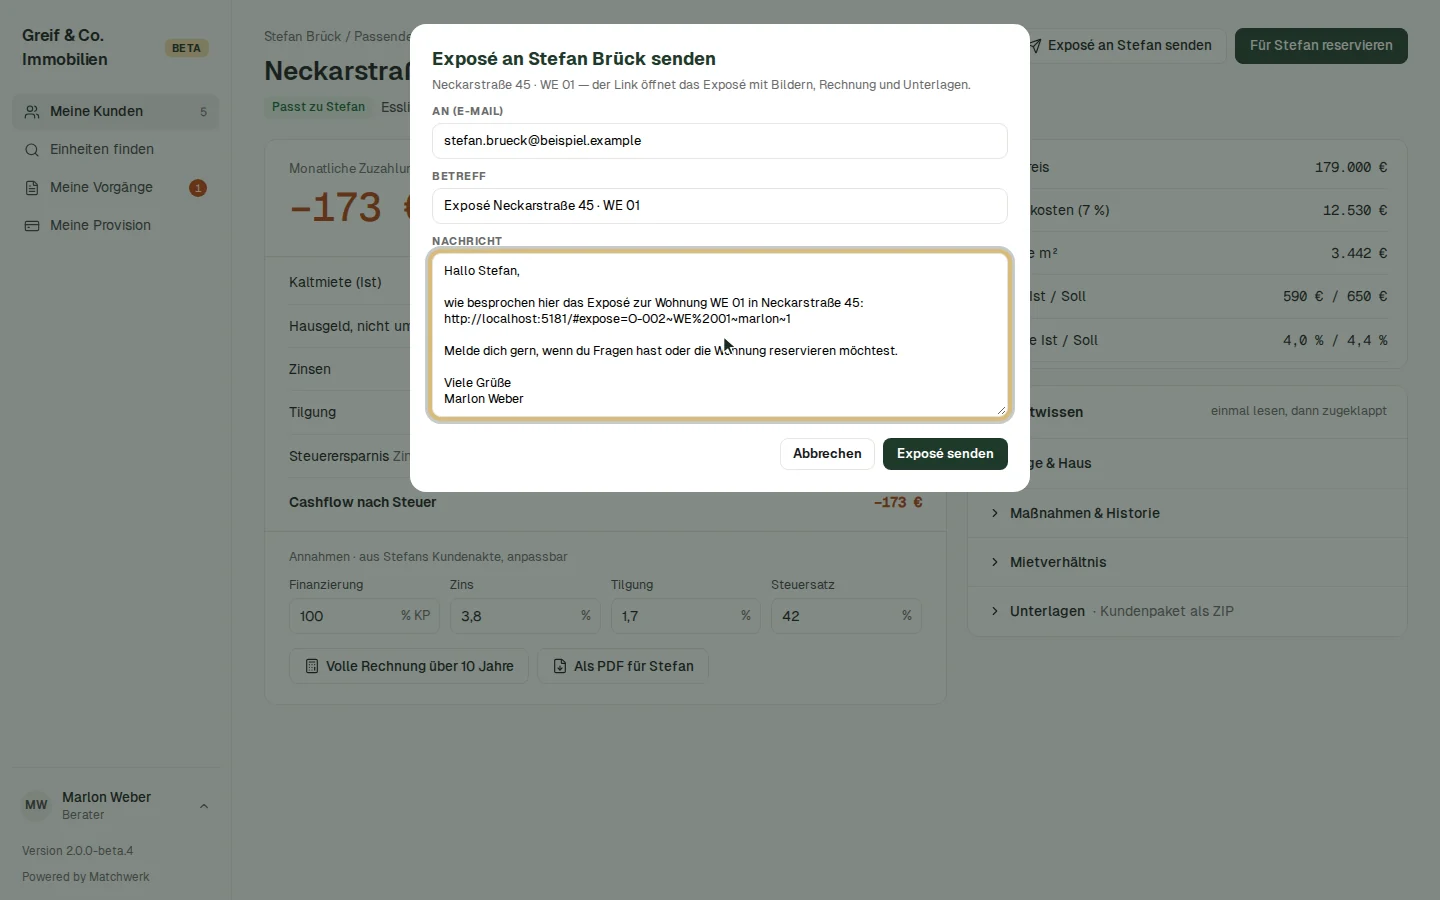
Task: Click the 179.000 € price value
Action: click(x=1351, y=168)
